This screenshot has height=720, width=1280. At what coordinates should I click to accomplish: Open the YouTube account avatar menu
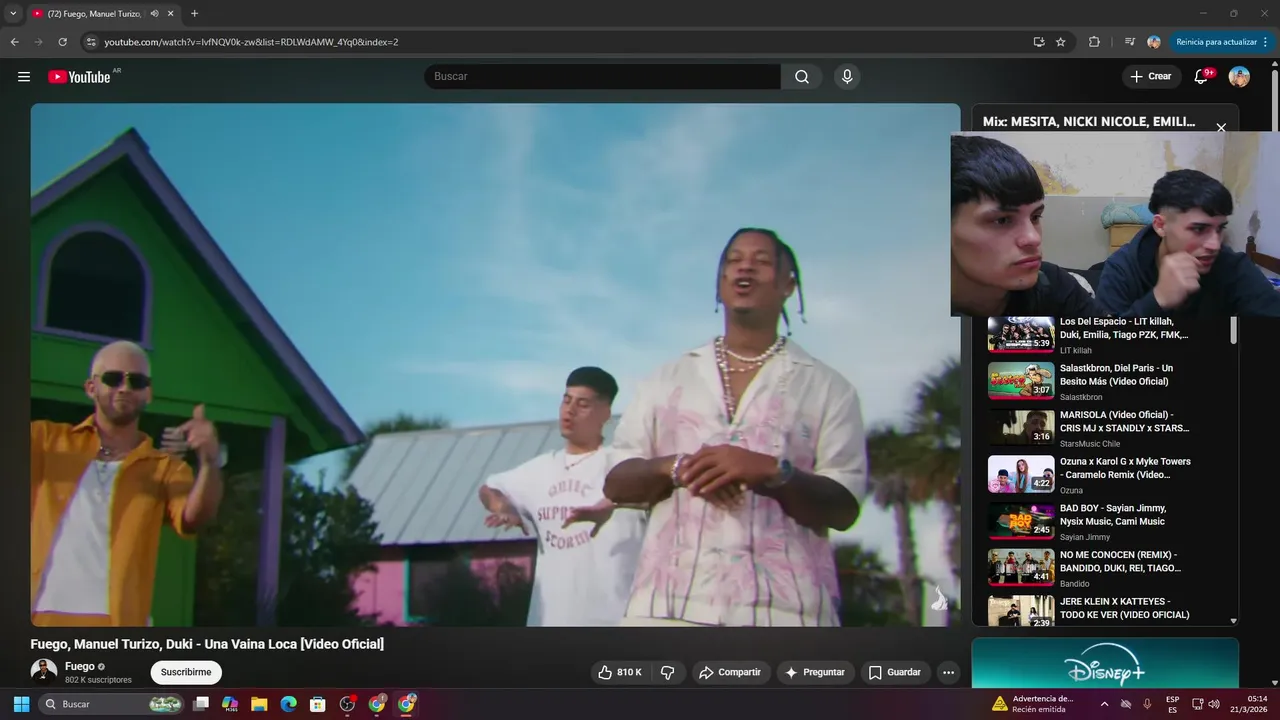[x=1239, y=77]
